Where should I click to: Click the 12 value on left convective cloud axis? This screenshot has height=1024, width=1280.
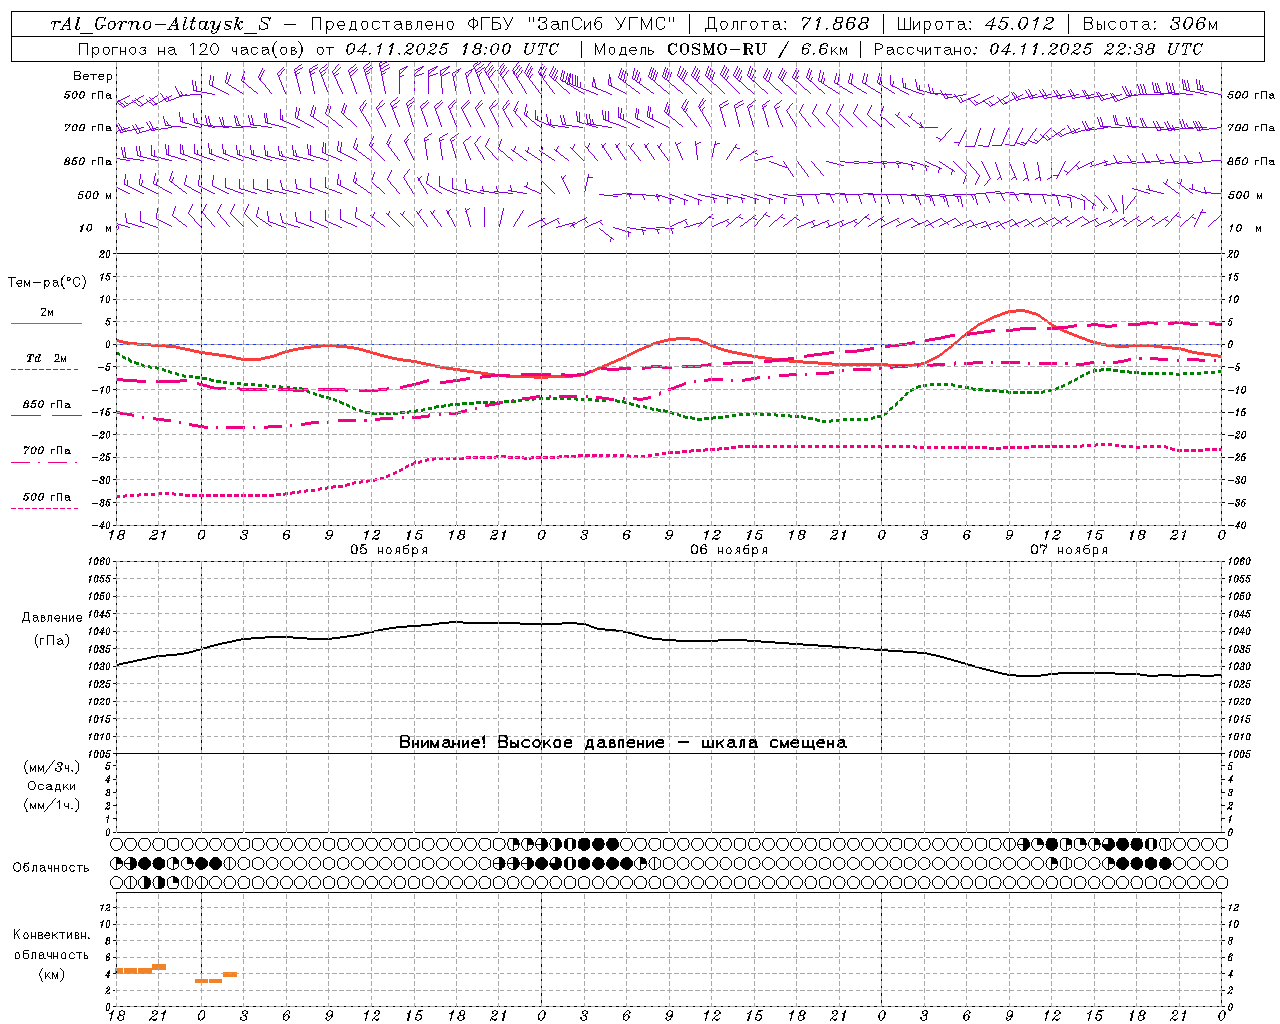(106, 907)
